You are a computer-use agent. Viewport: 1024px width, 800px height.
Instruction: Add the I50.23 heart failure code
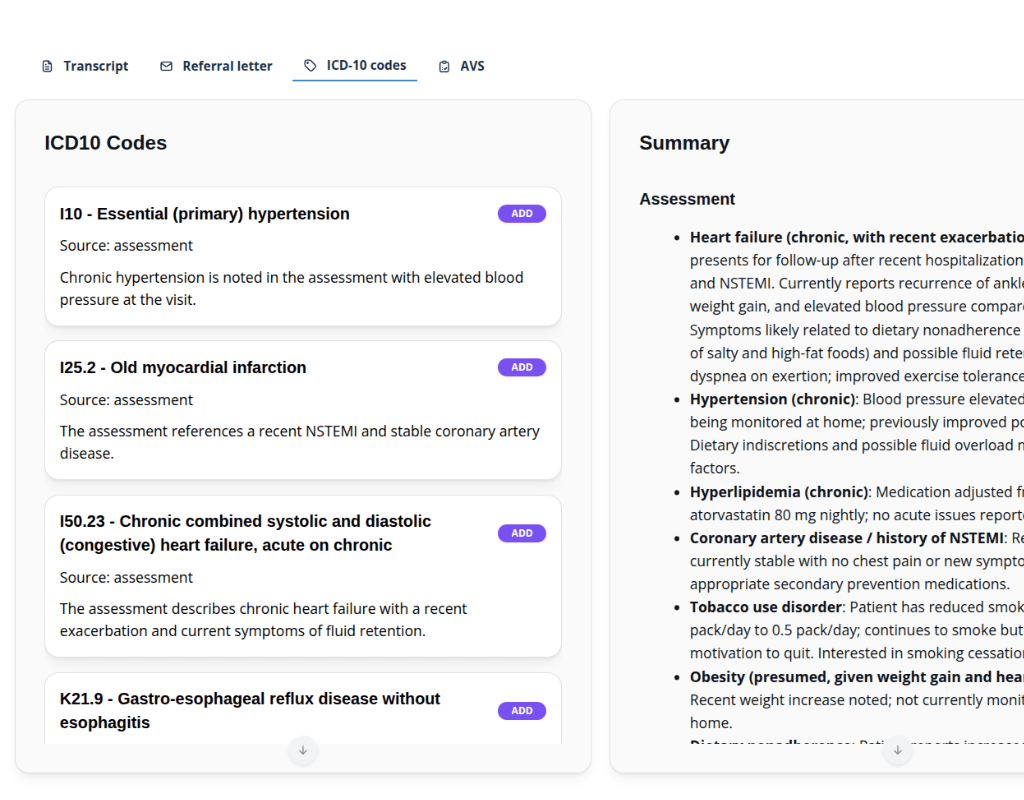(522, 533)
